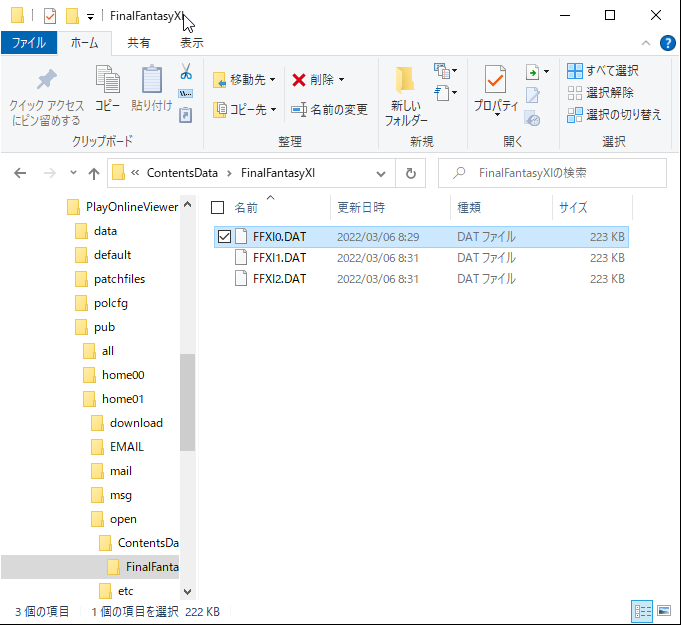Refresh the folder view
The height and width of the screenshot is (625, 681).
pos(410,173)
